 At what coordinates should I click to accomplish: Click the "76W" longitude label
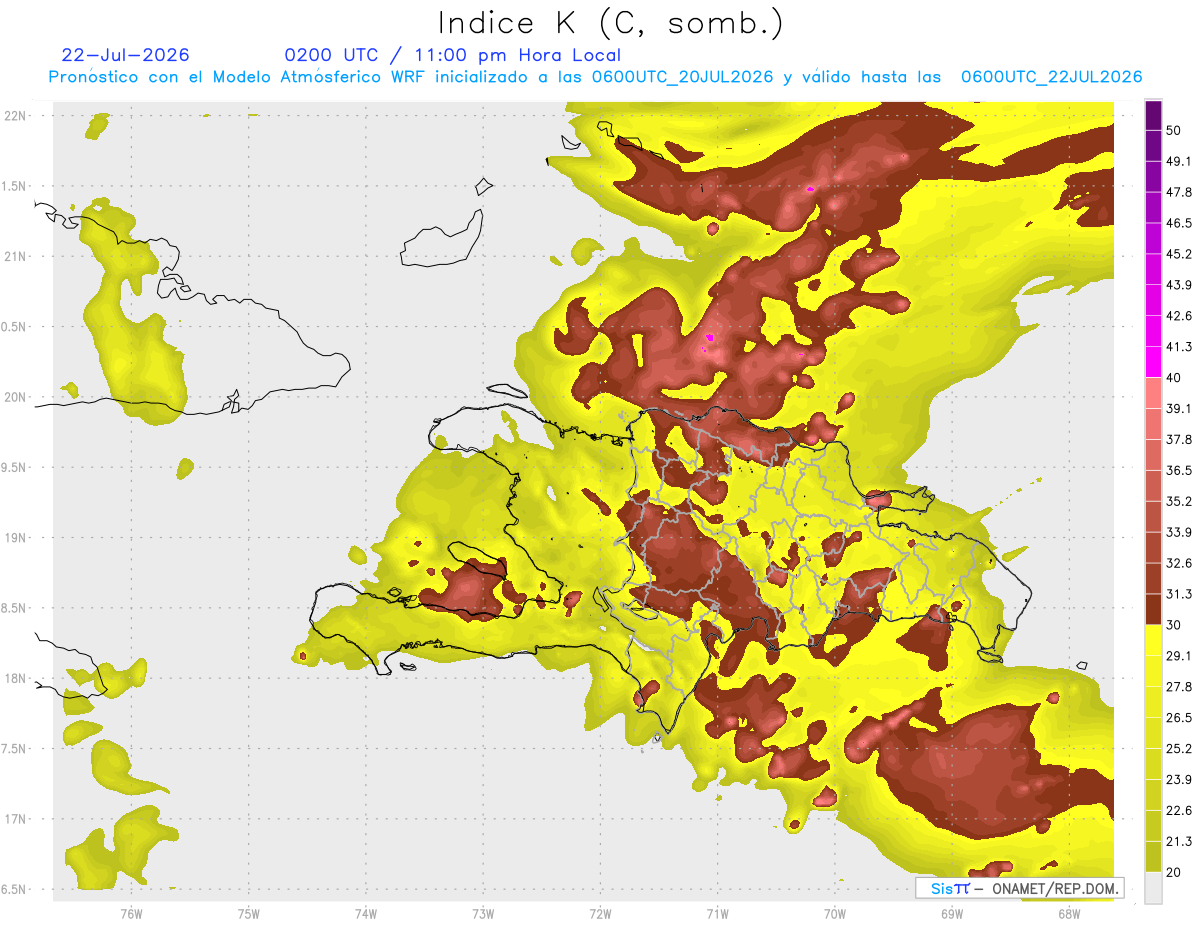130,913
